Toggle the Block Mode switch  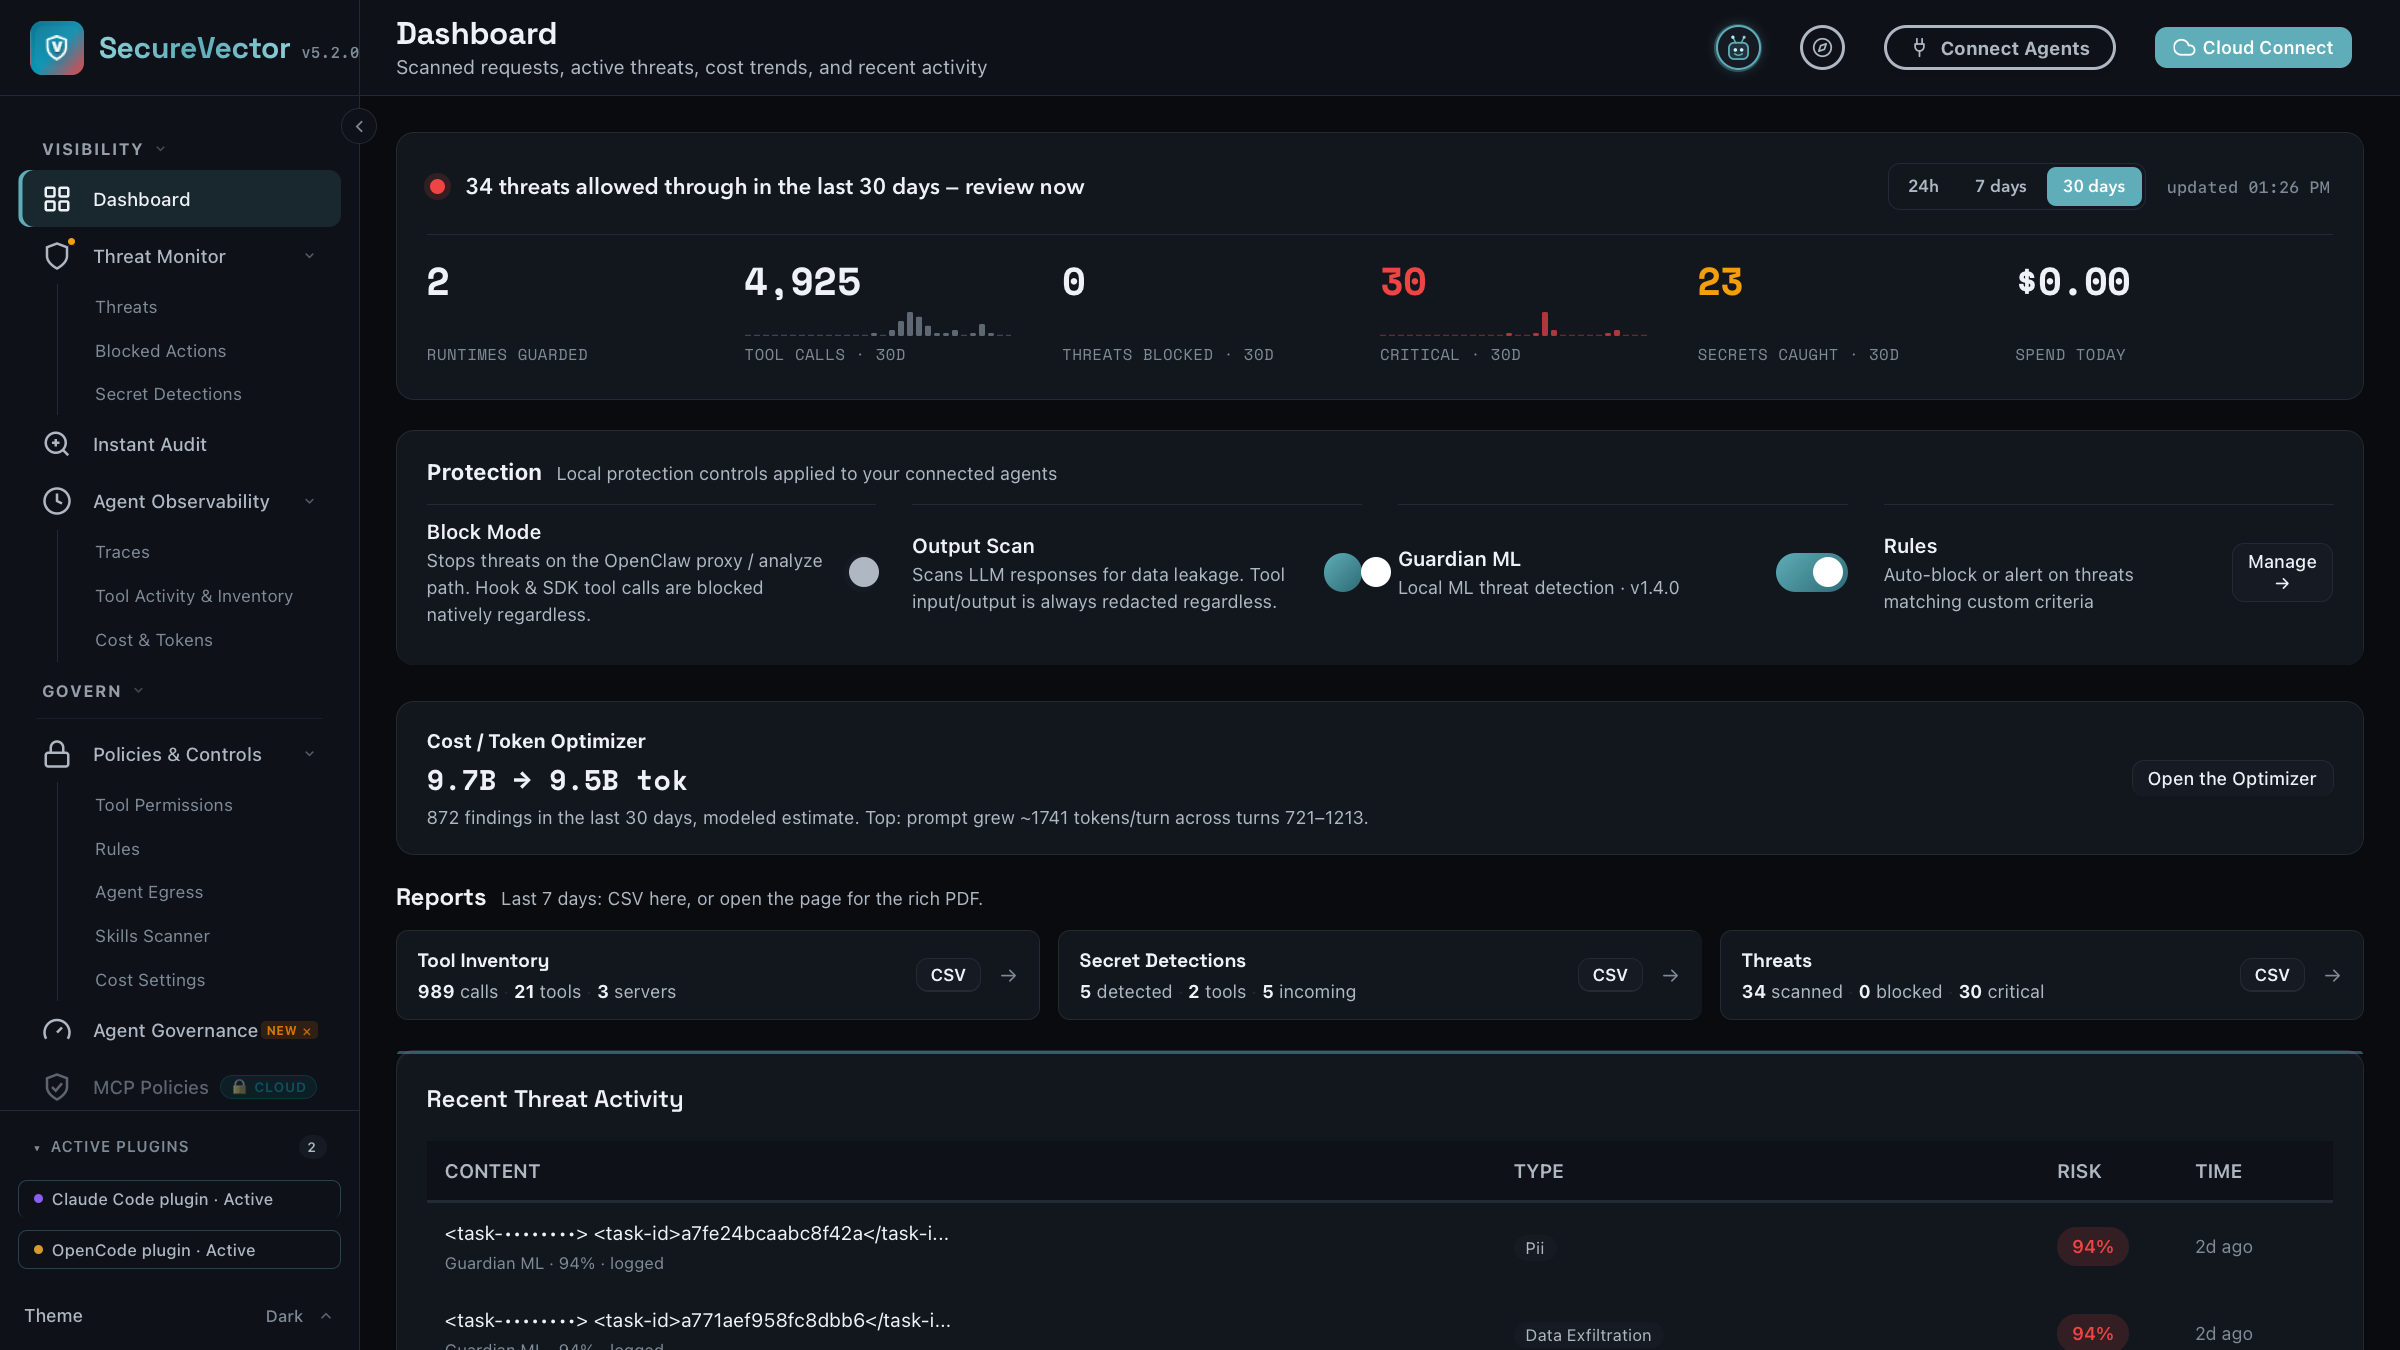pos(864,572)
